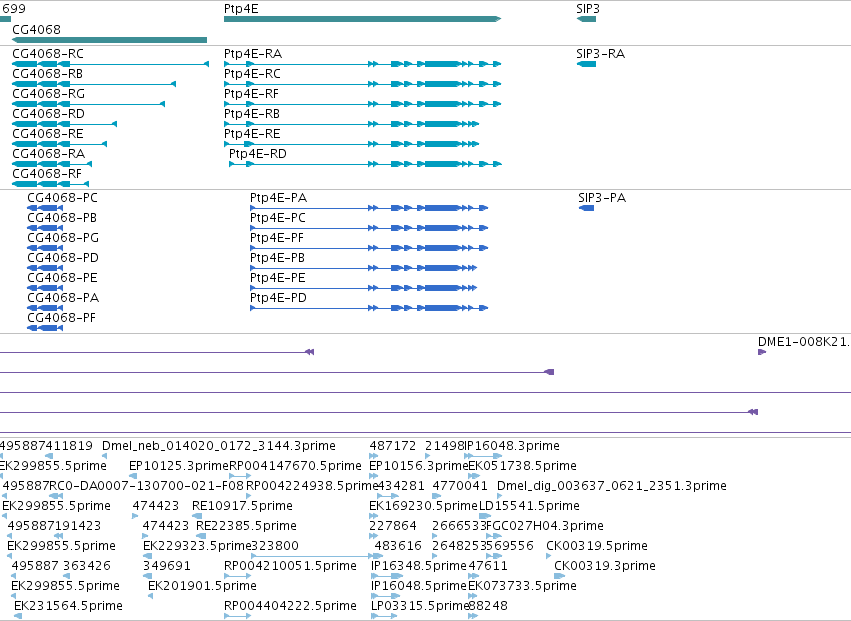The image size is (851, 621).
Task: Select the DME1-008K21 clone label
Action: tap(804, 342)
